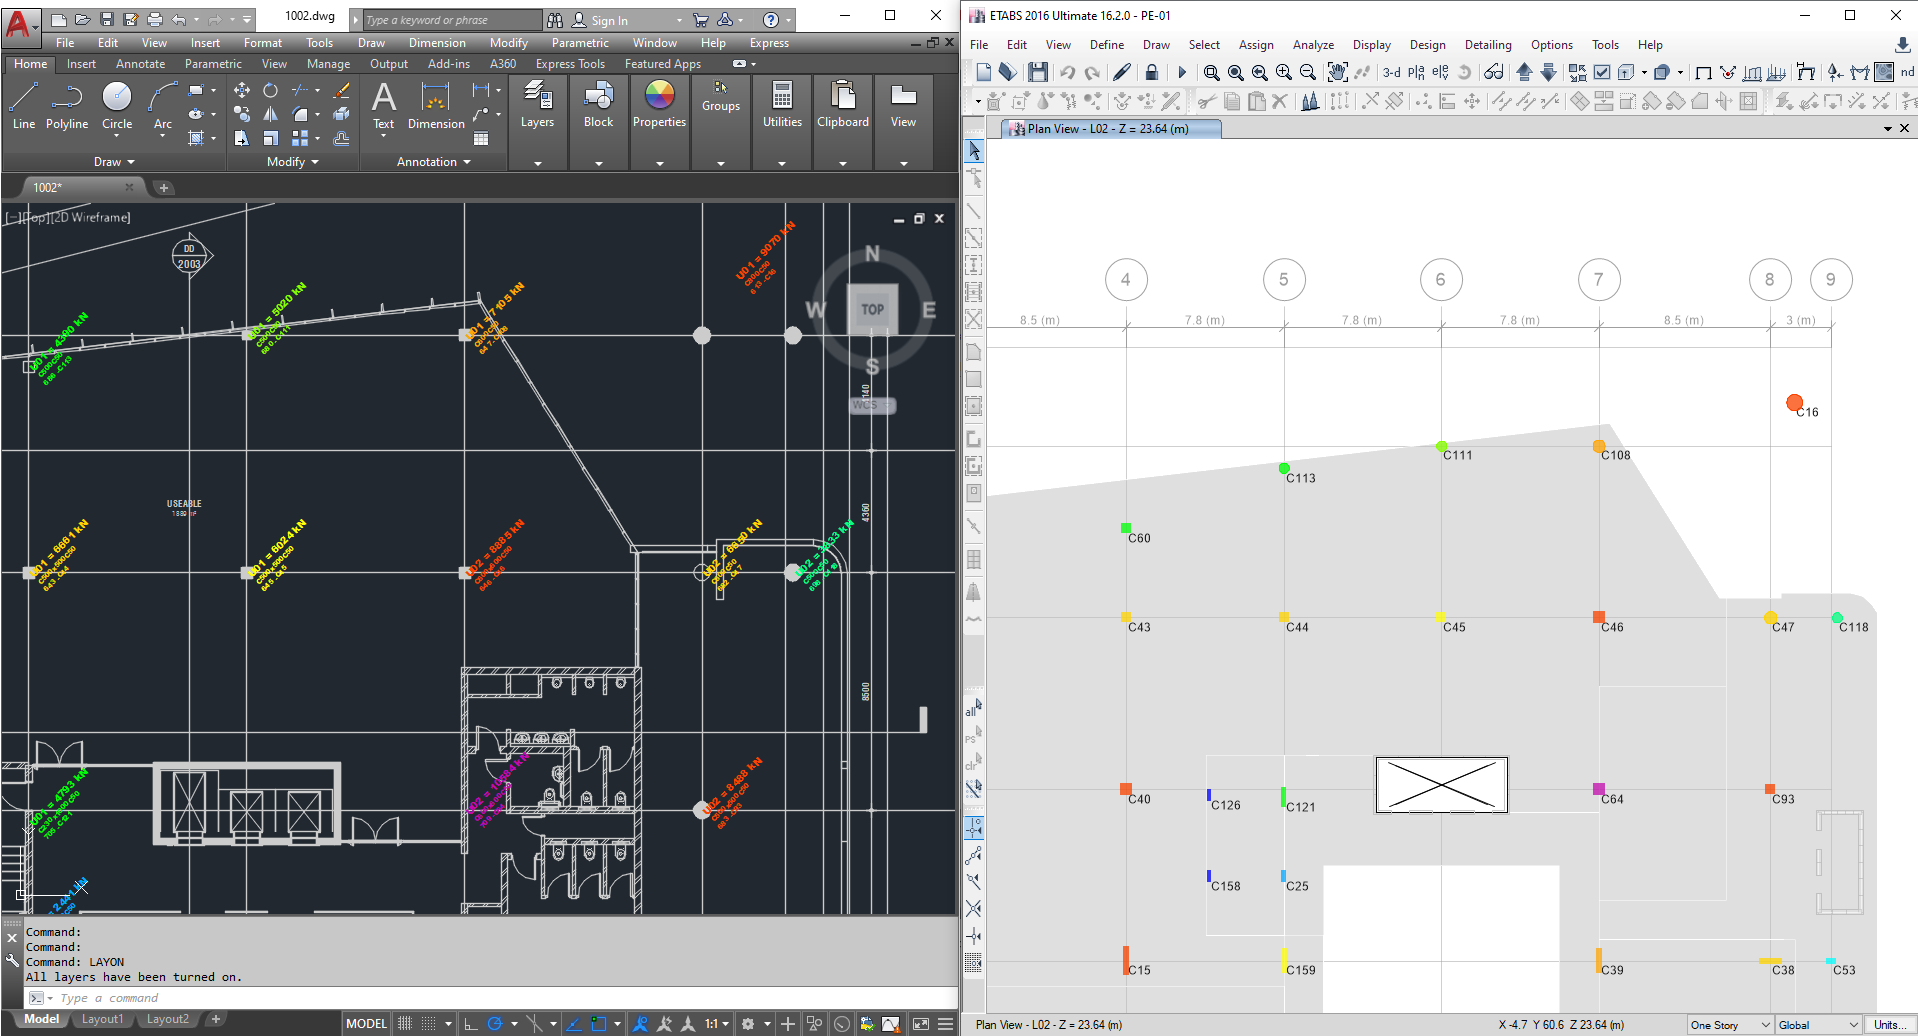Click AutoCAD customization menu icon
The image size is (1918, 1036).
pos(944,1023)
